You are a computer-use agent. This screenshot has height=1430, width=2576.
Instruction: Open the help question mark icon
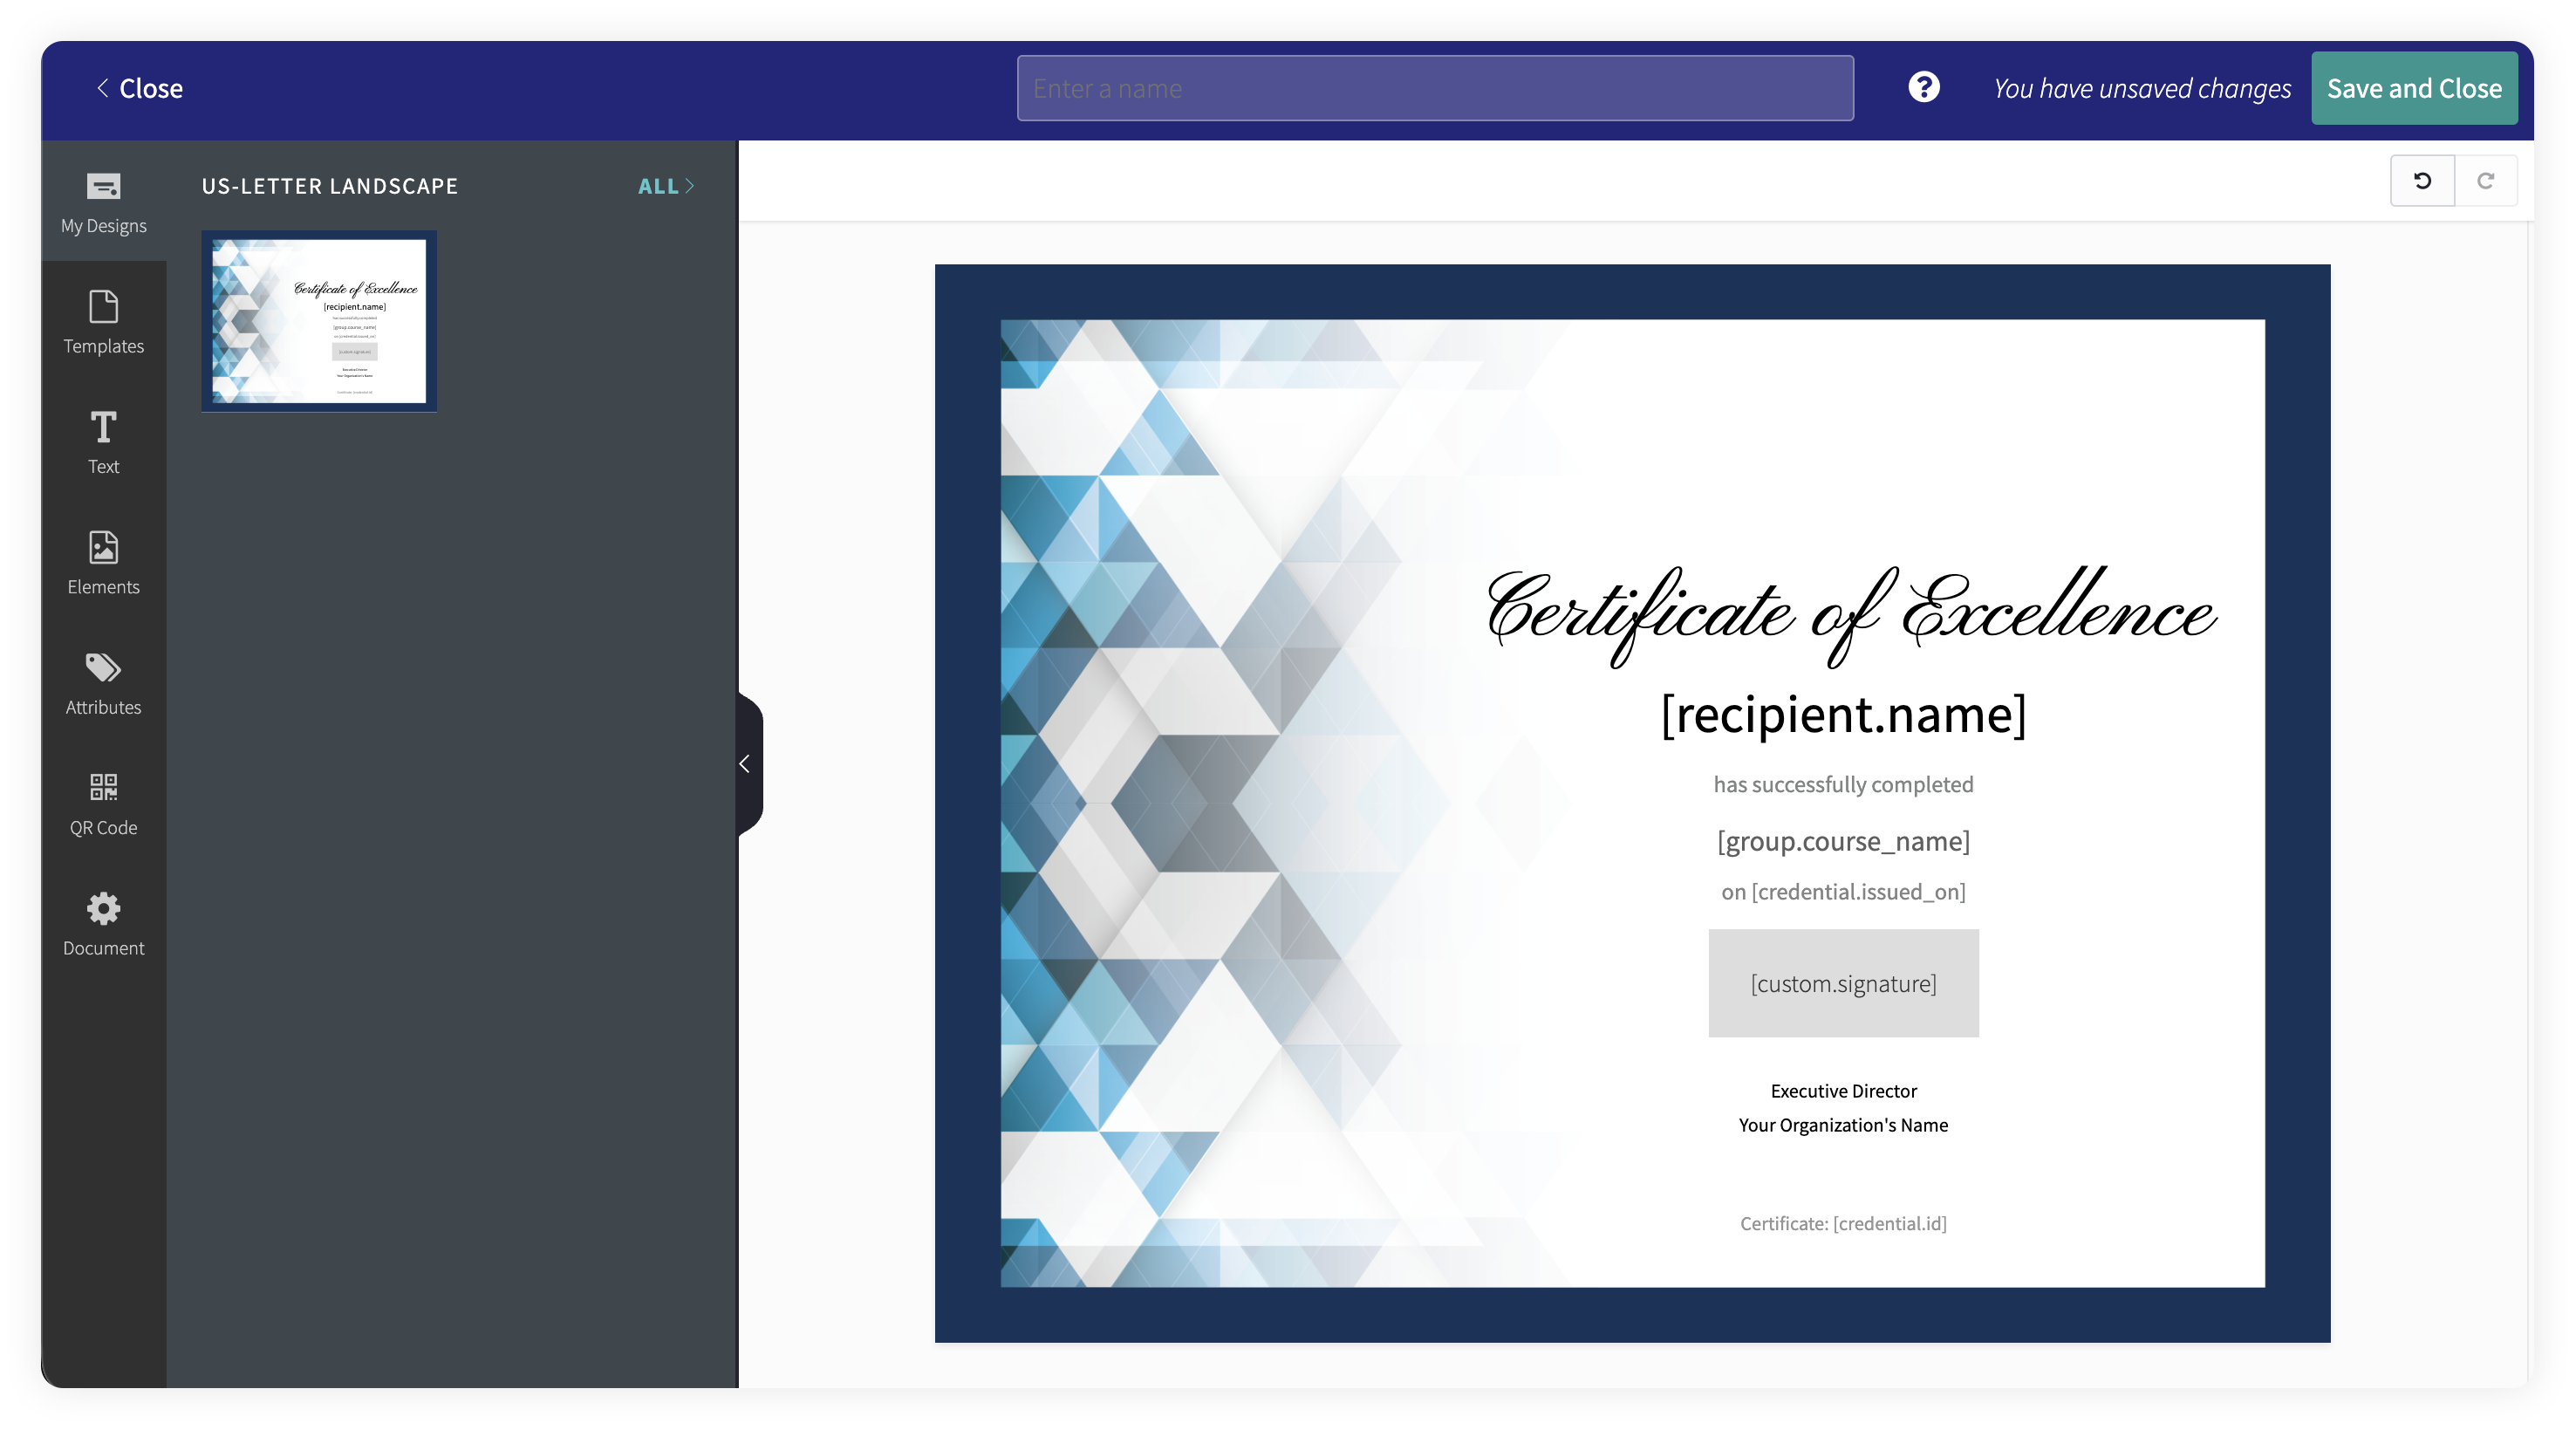click(x=1923, y=88)
